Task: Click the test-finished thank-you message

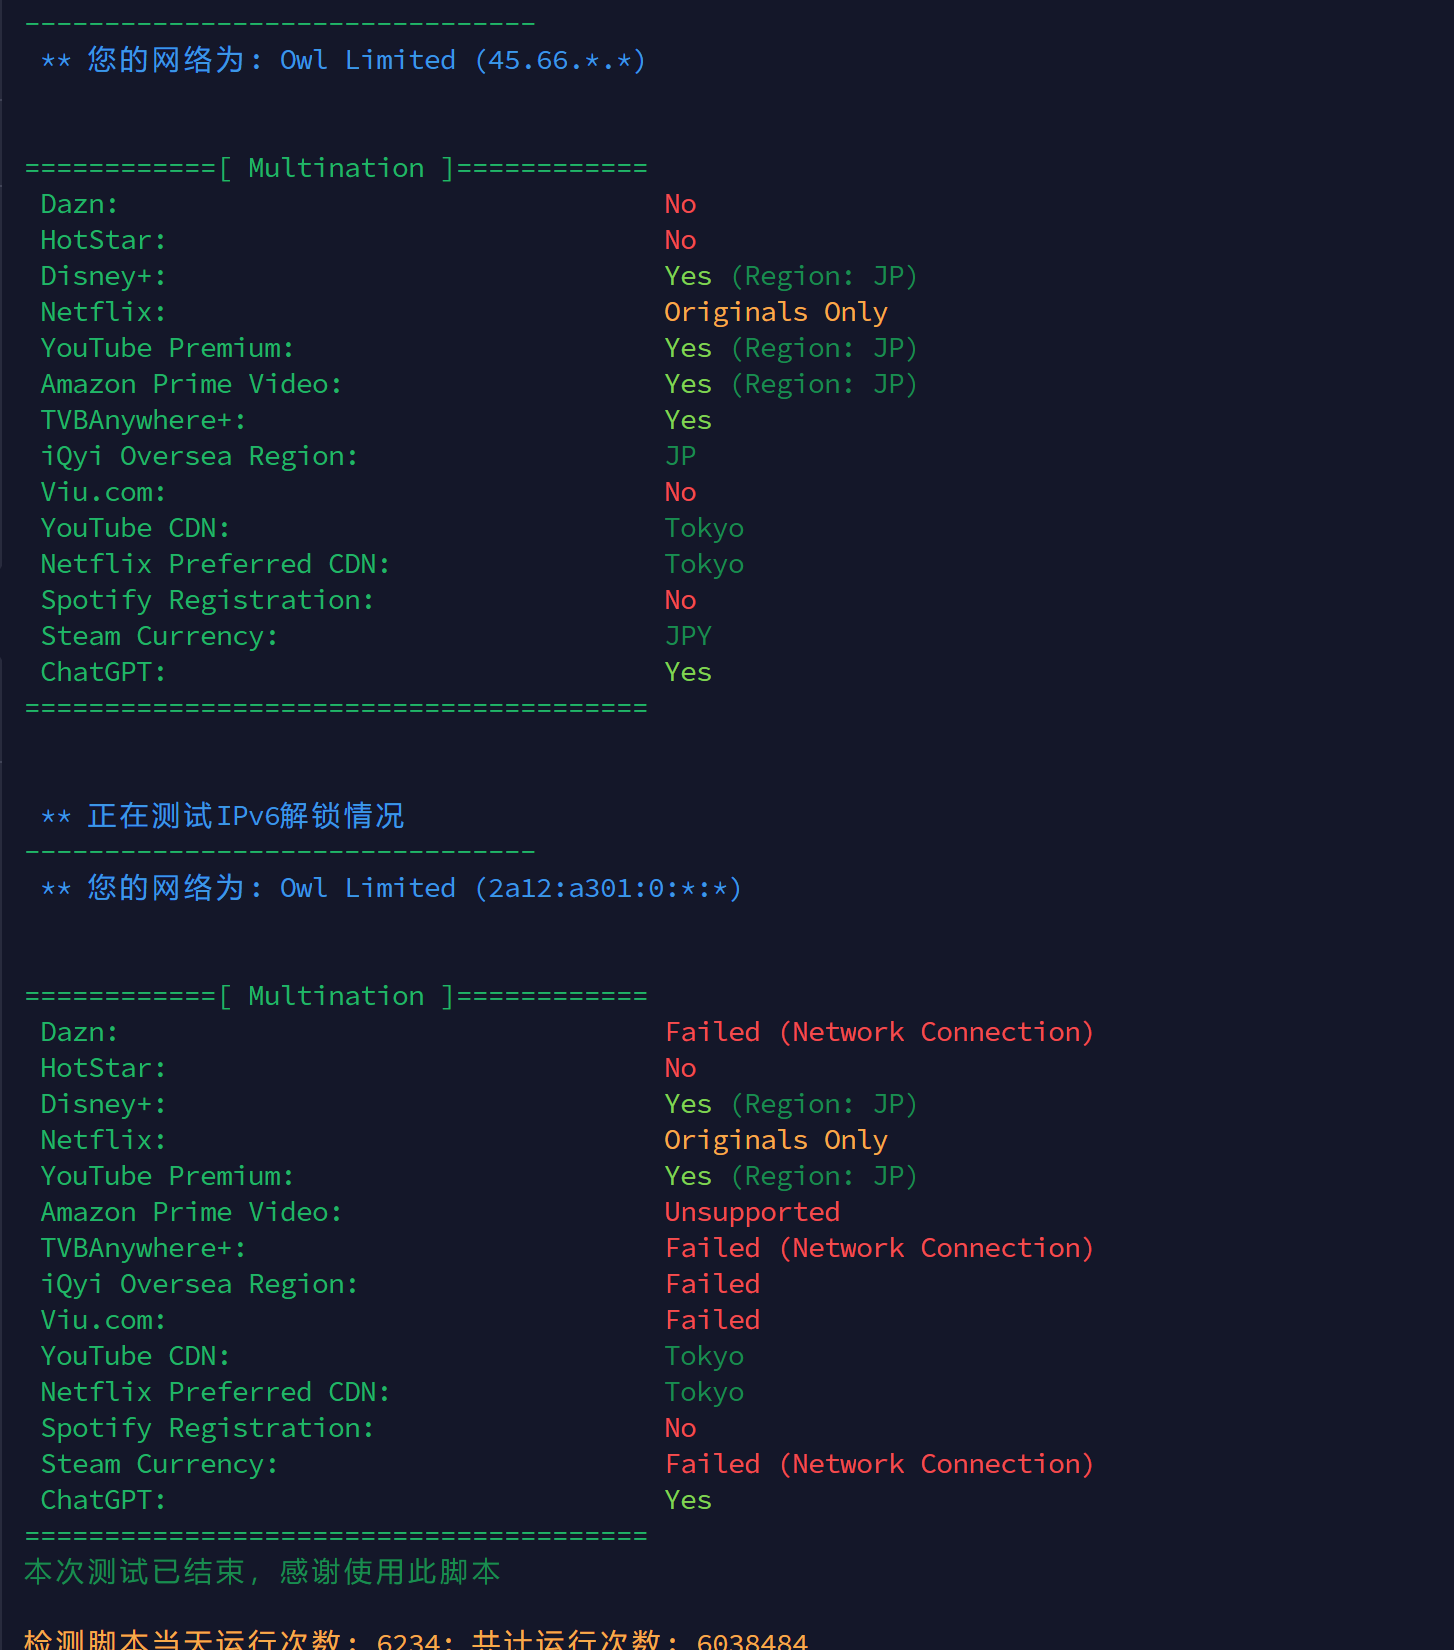Action: [262, 1572]
